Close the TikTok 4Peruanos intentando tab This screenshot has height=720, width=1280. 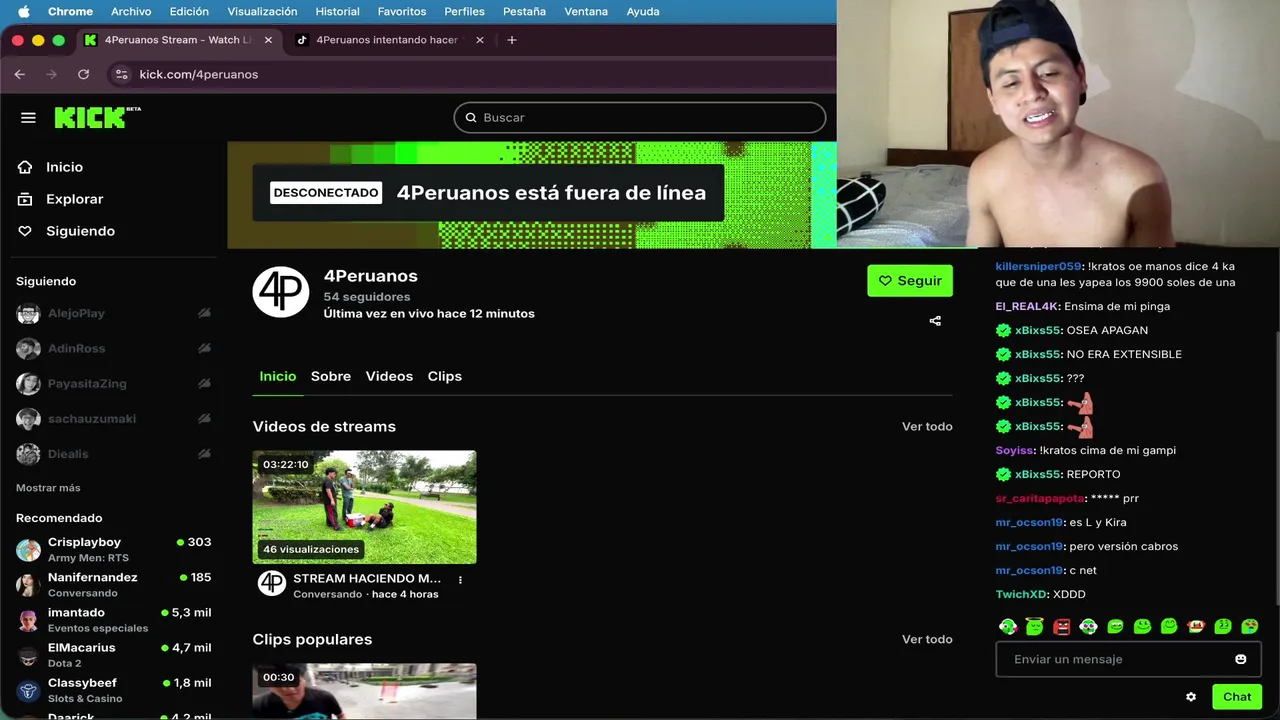click(480, 40)
